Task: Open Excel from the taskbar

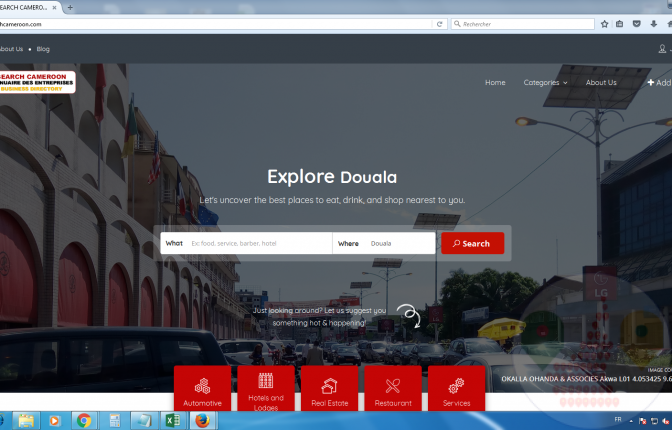Action: 173,421
